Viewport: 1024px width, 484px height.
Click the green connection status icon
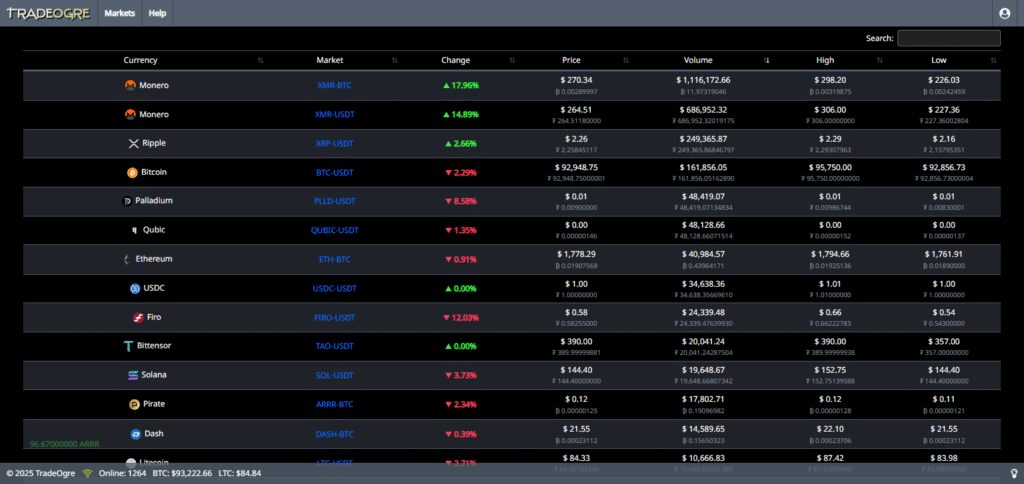pyautogui.click(x=88, y=473)
